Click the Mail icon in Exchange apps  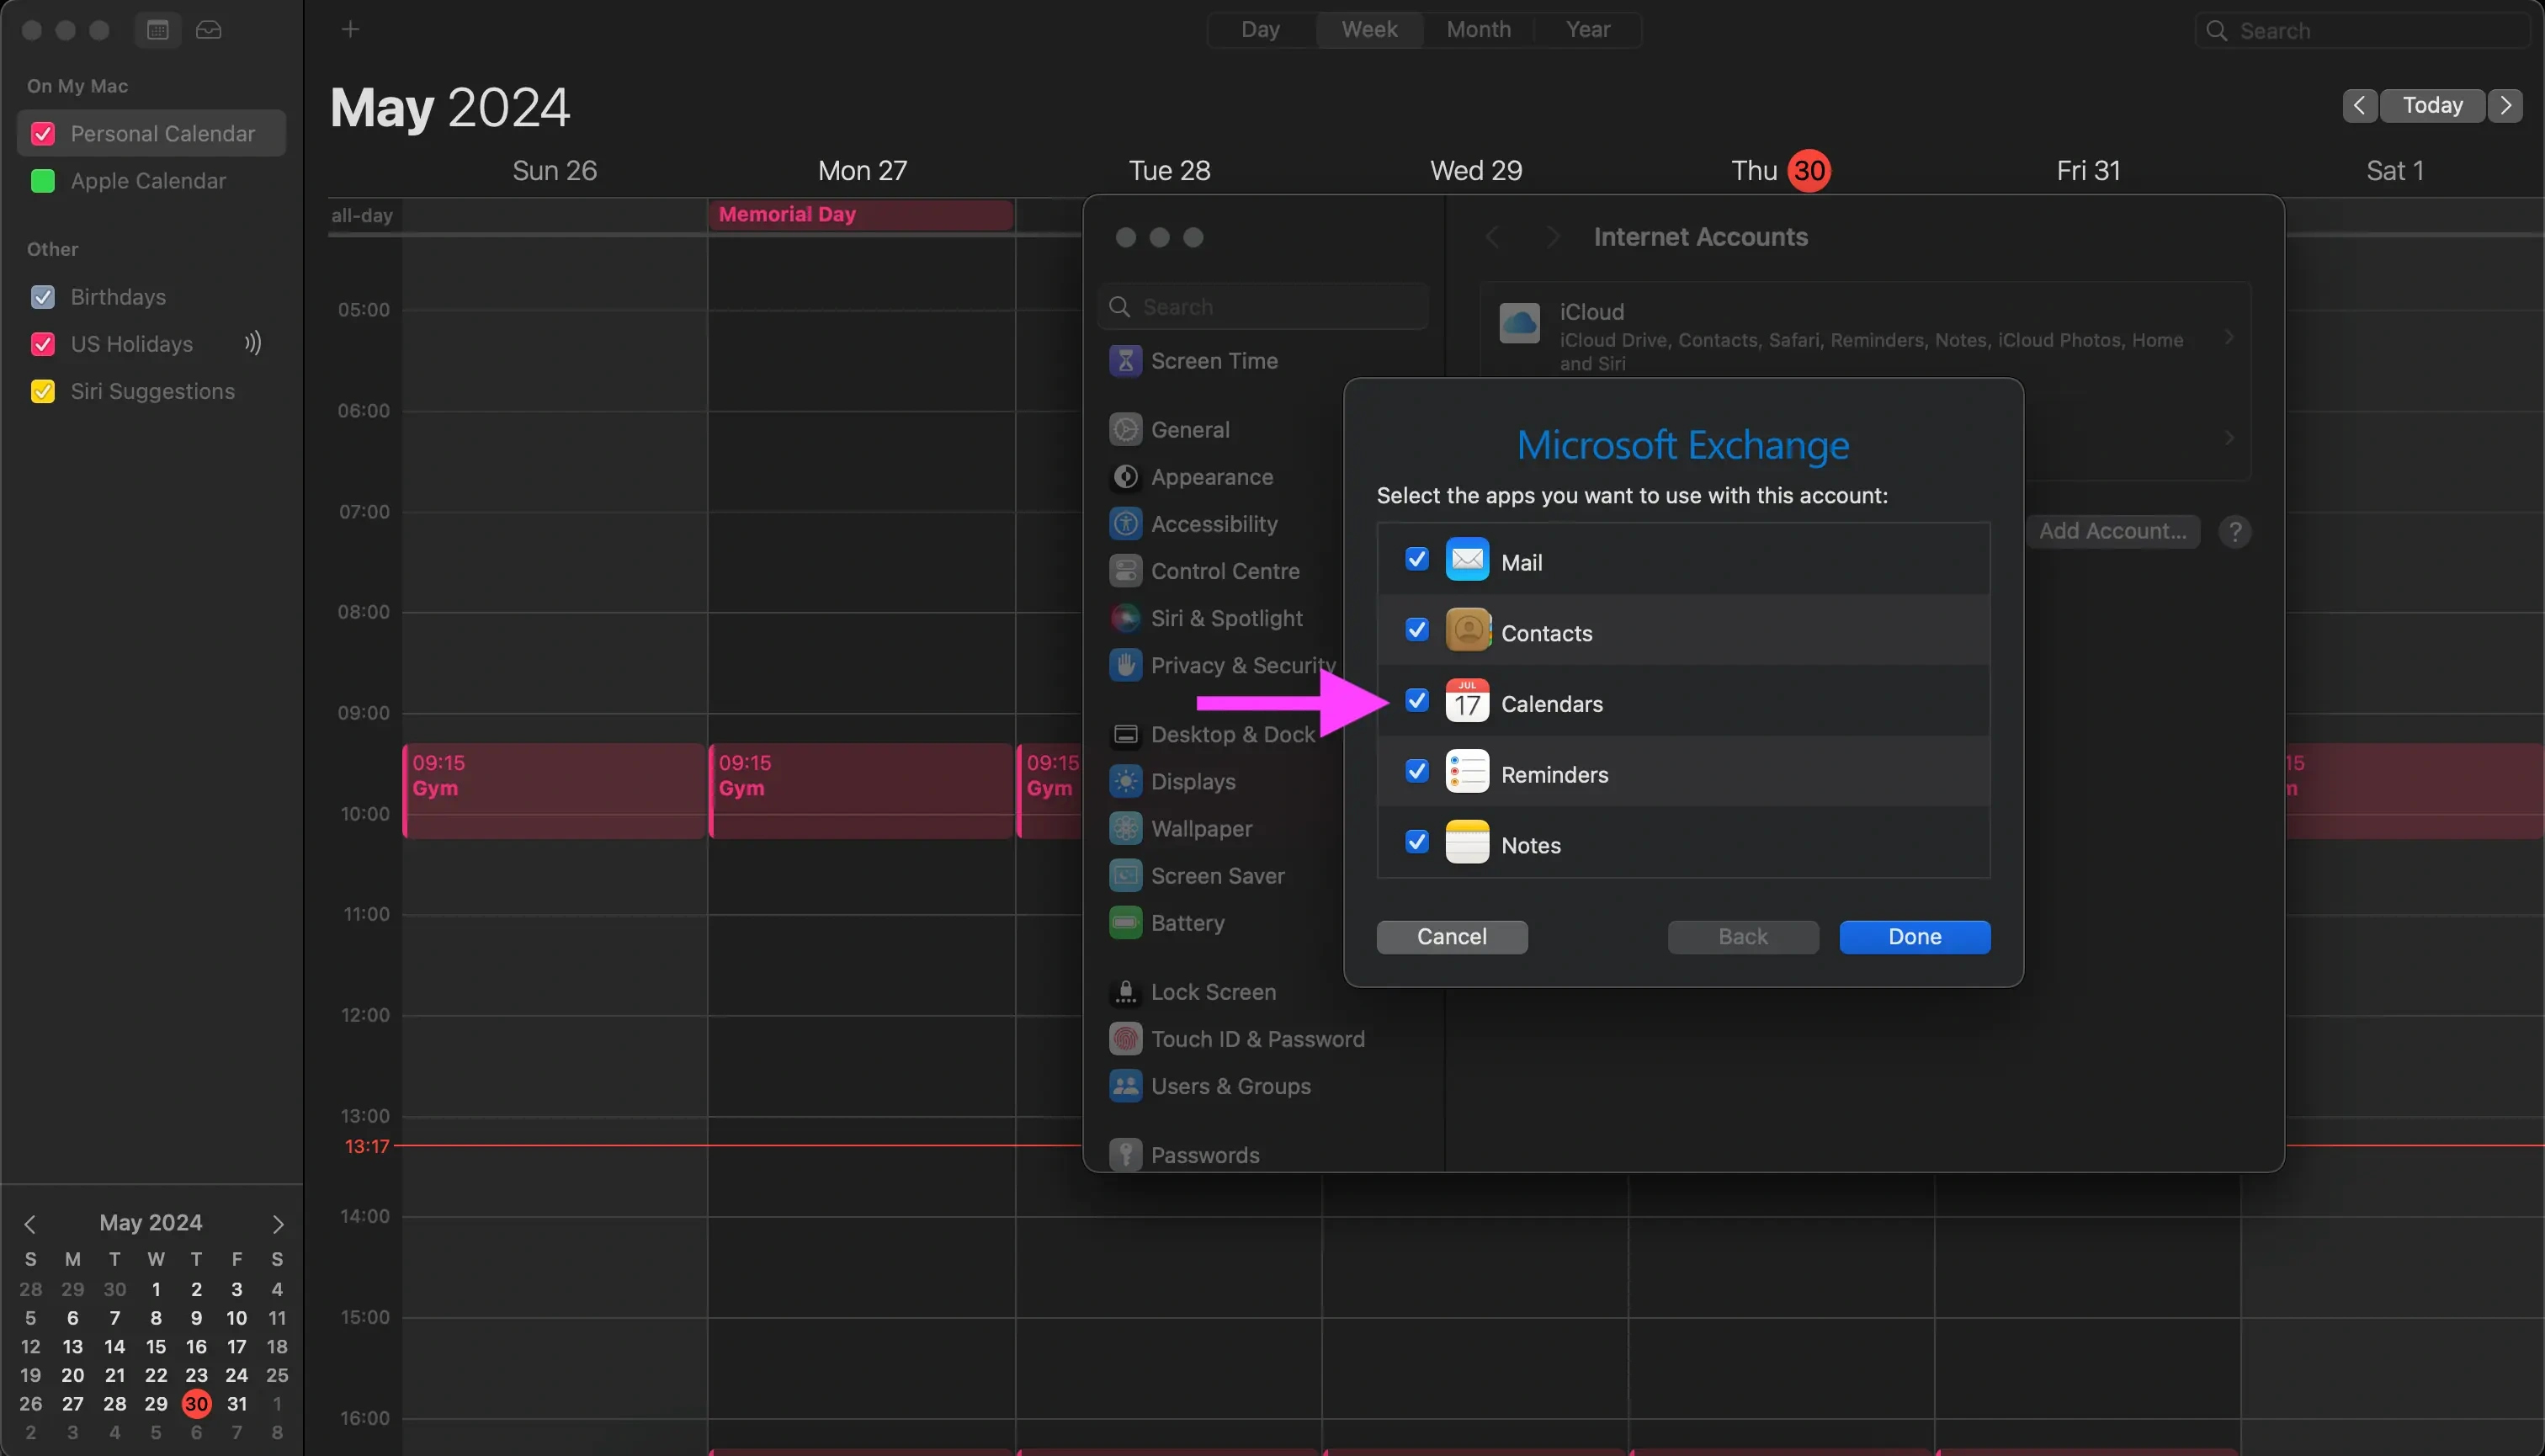(1467, 560)
